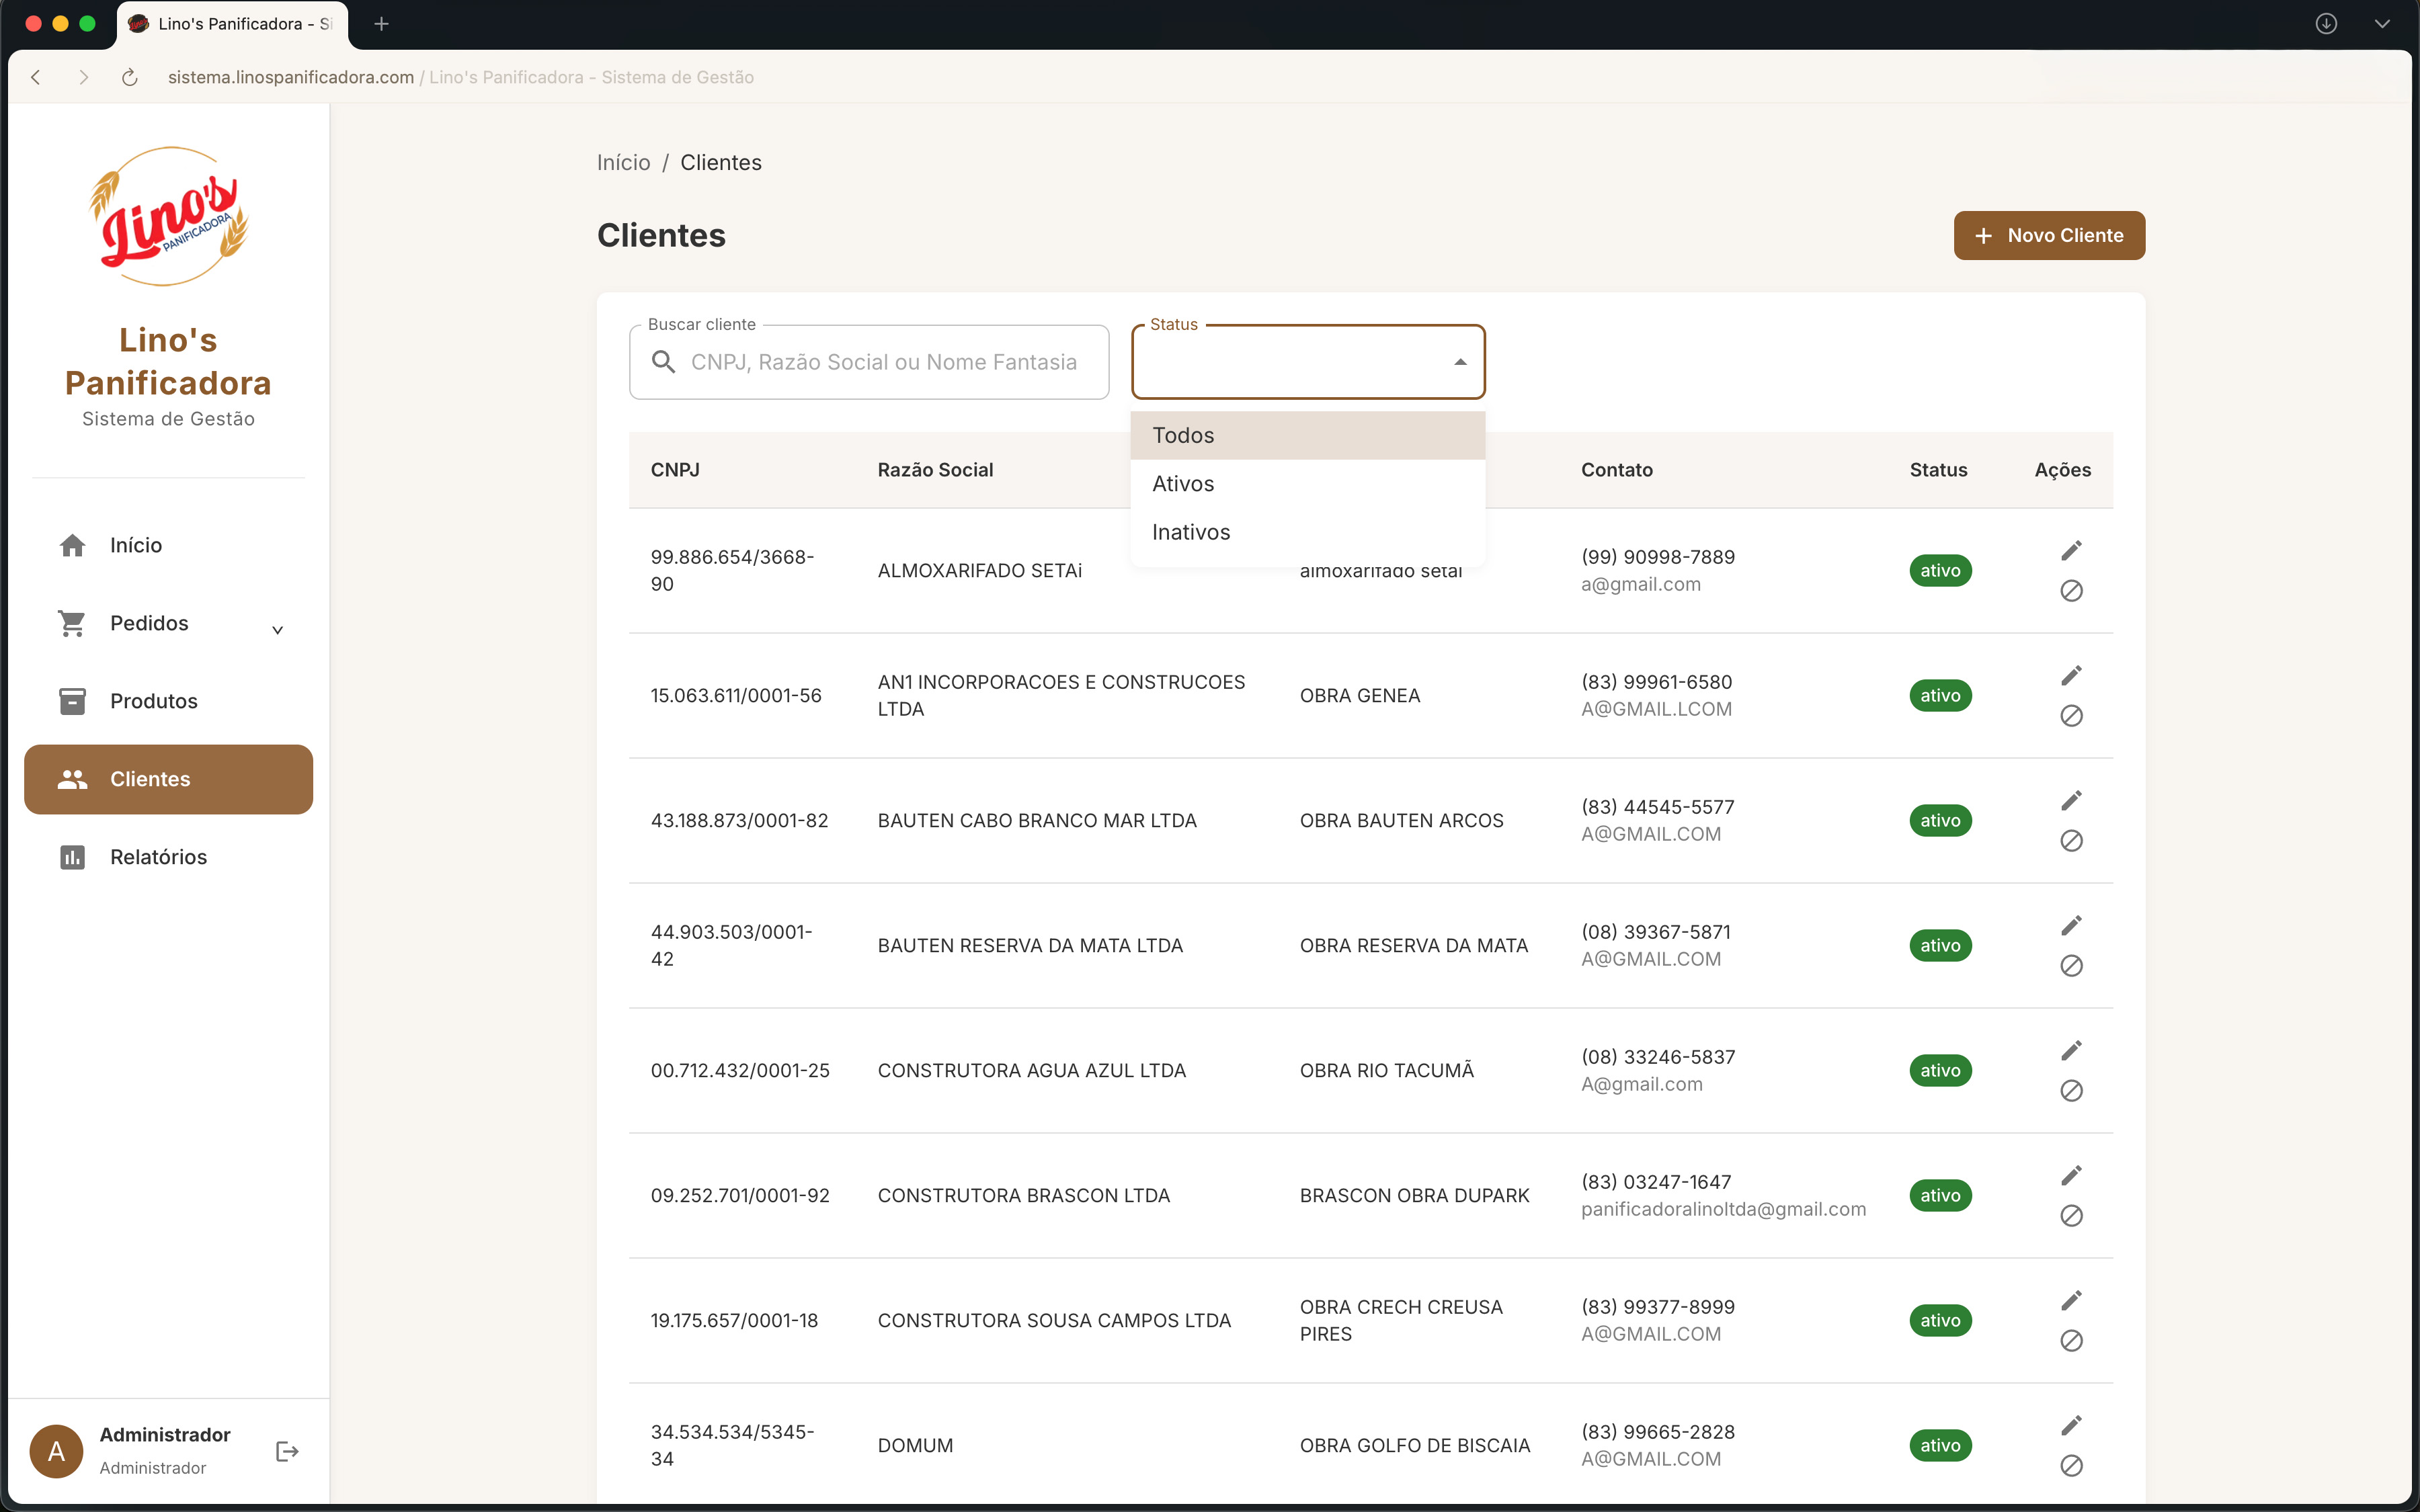Deactivate CONSTRUTORA AGUA AZUL block icon
2420x1512 pixels.
(x=2071, y=1091)
